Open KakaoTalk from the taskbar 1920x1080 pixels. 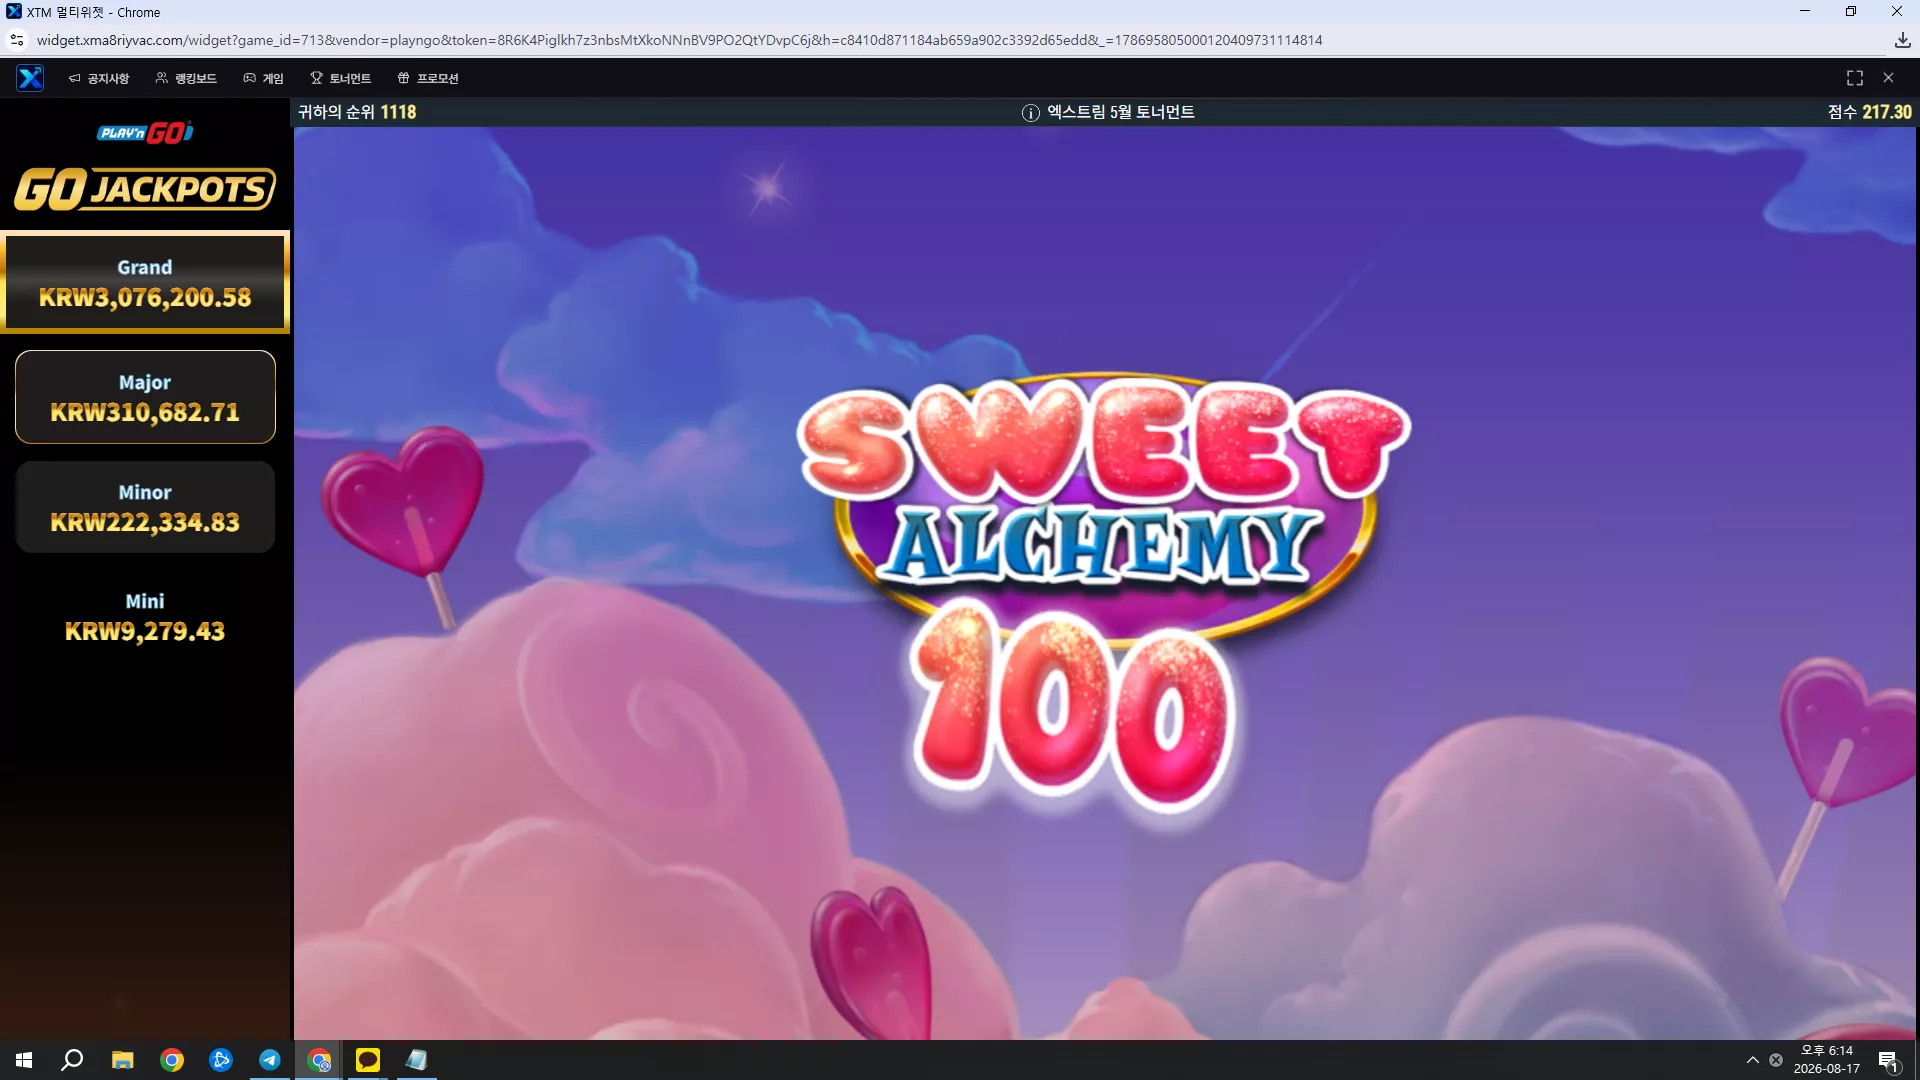pos(368,1060)
